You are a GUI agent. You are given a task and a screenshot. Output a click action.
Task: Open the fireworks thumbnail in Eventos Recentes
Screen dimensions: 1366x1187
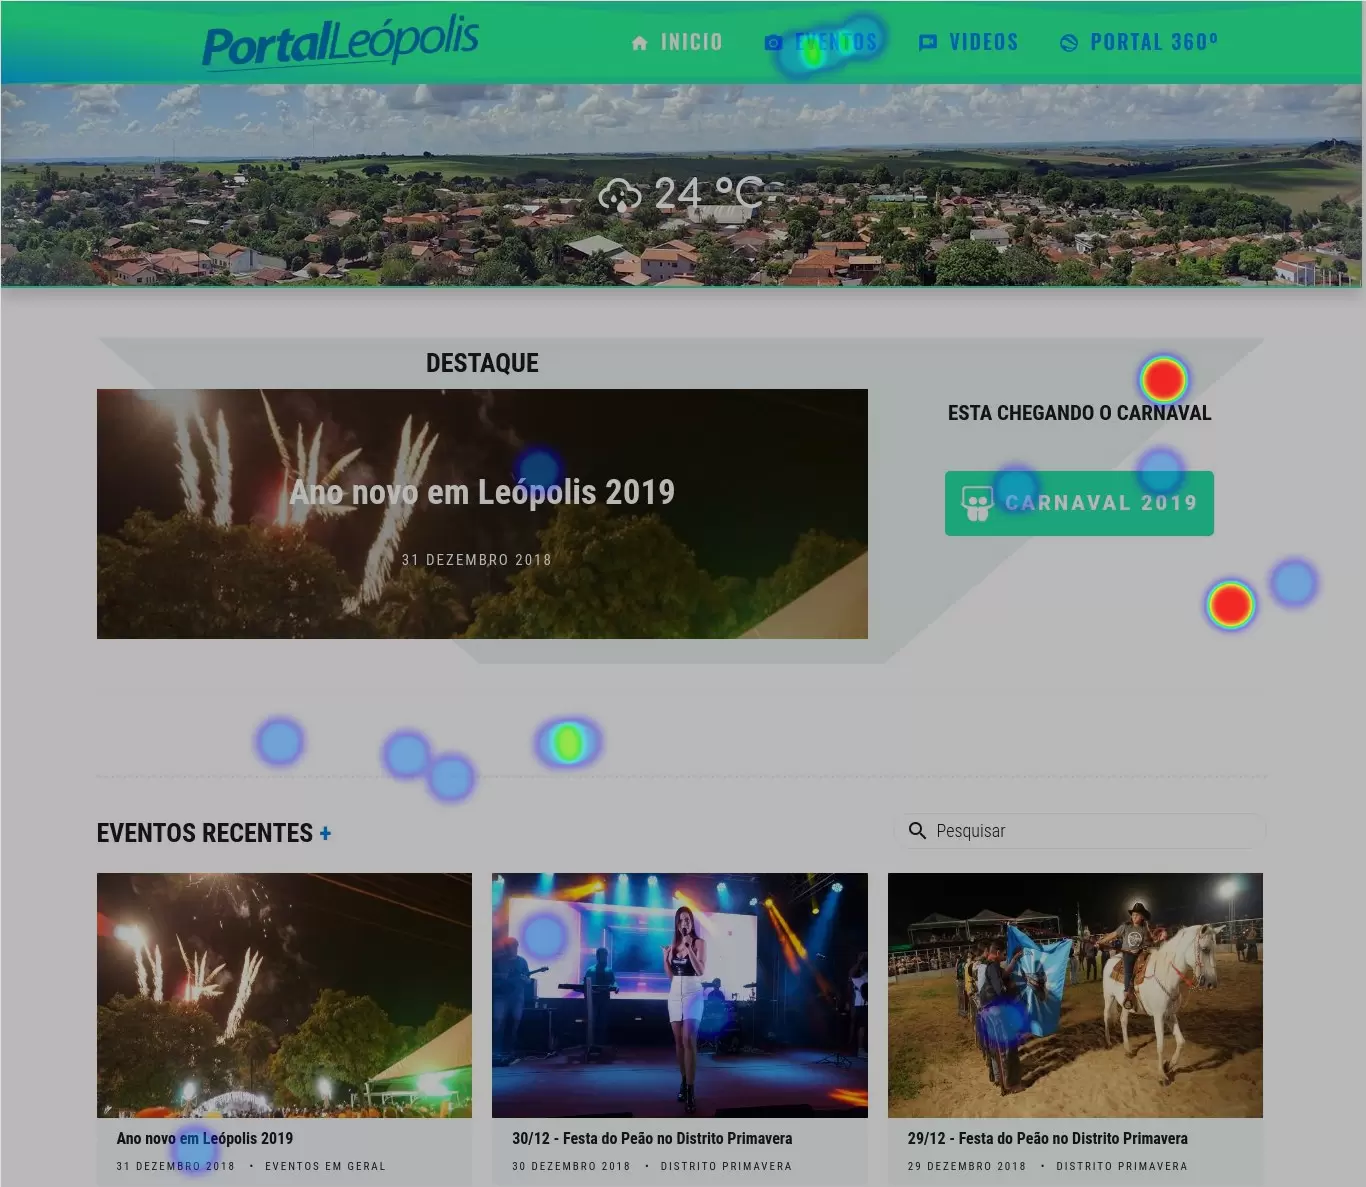click(x=284, y=995)
